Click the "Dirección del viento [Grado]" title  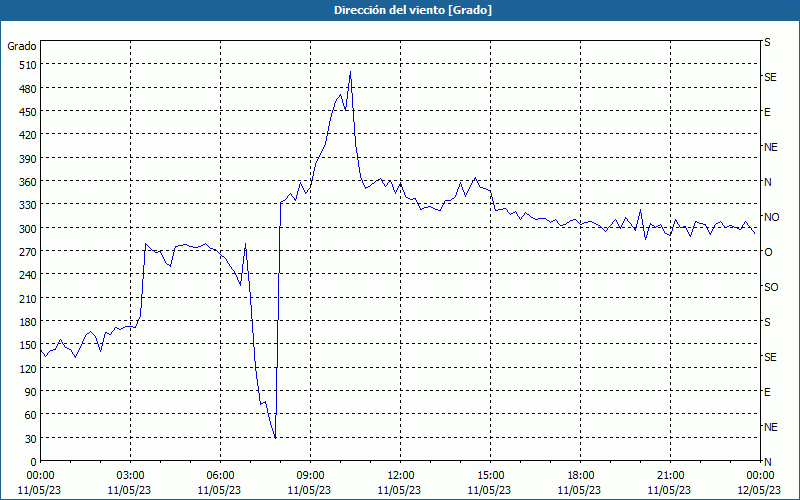413,10
